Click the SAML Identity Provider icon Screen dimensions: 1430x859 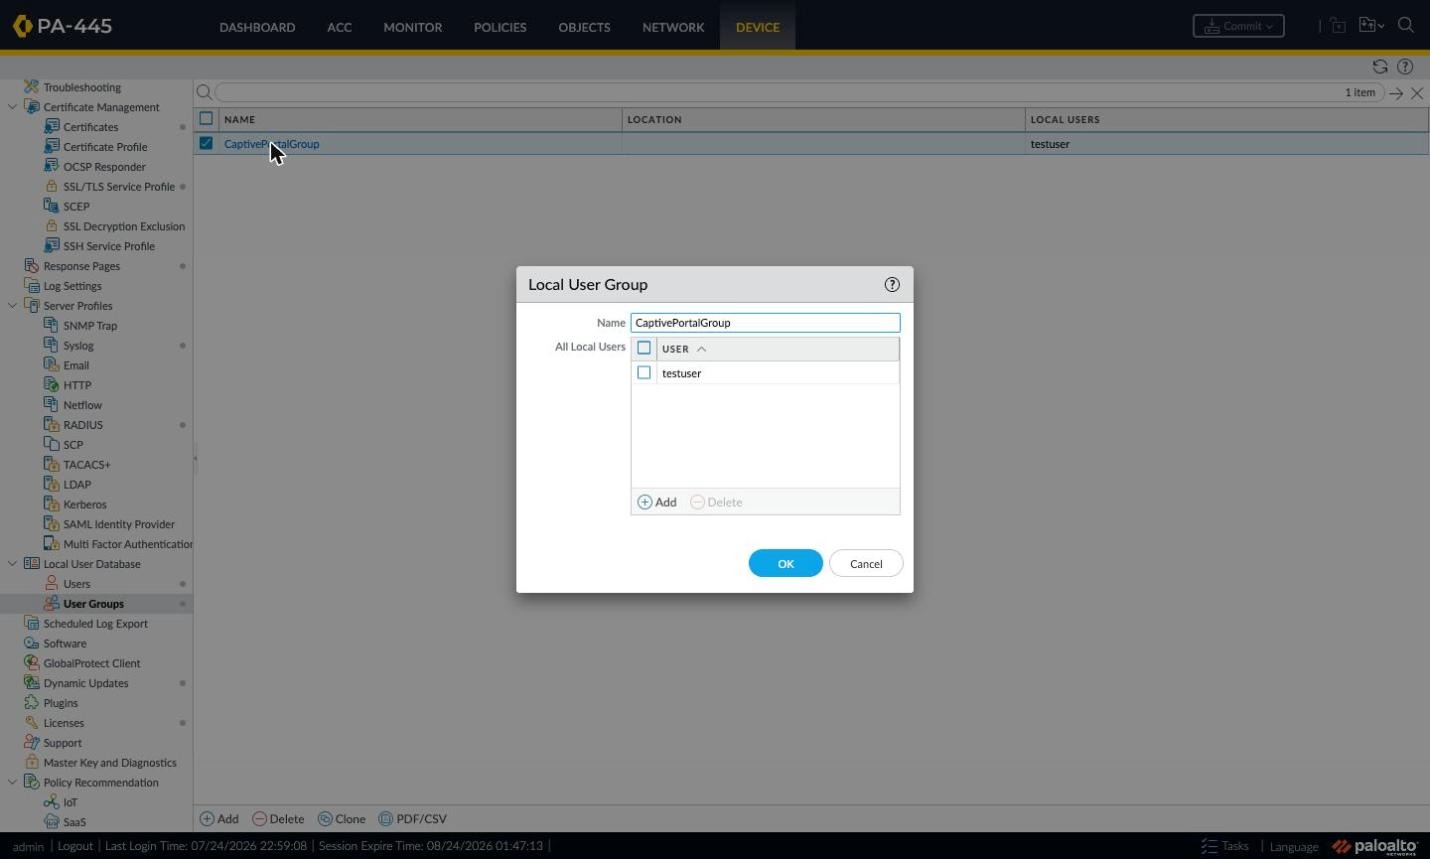coord(52,524)
